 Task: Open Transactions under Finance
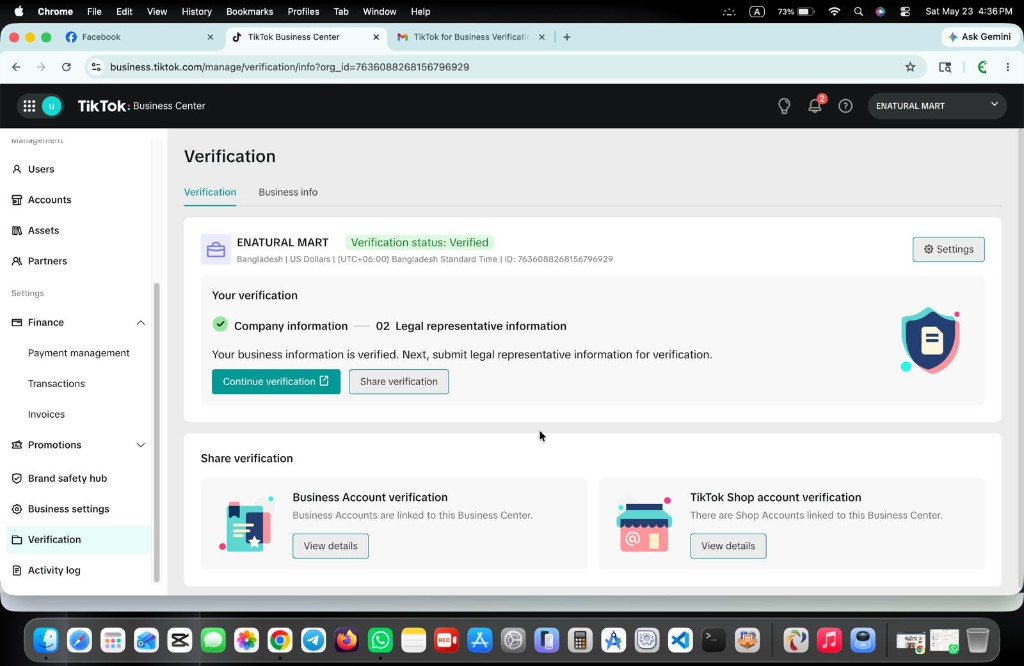tap(57, 384)
